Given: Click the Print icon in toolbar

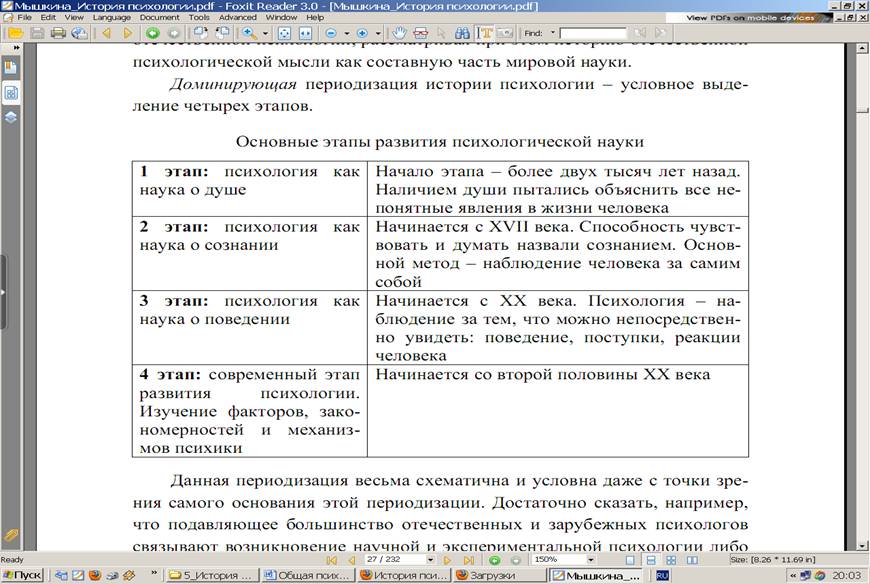Looking at the screenshot, I should pos(58,33).
